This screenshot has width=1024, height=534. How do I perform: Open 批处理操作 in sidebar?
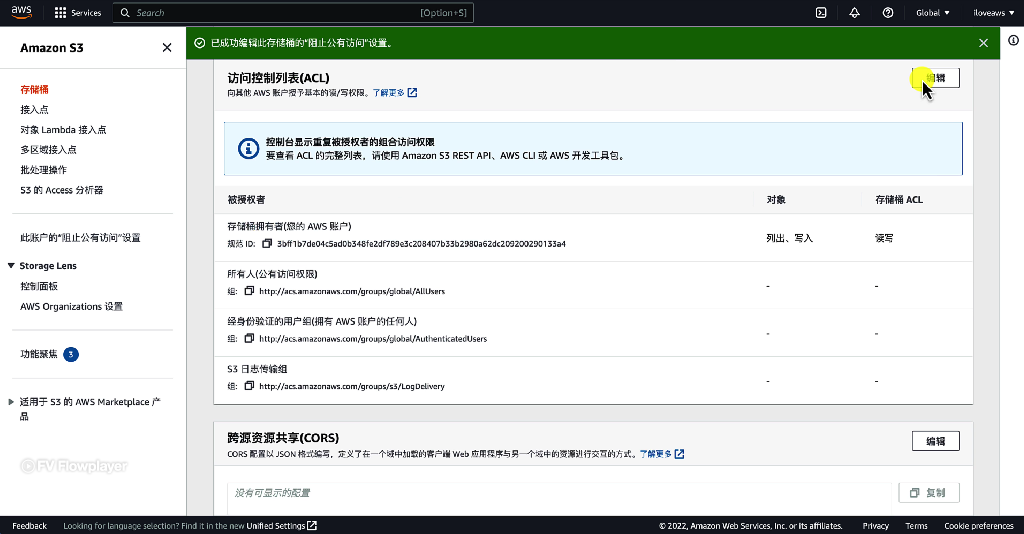(x=43, y=170)
